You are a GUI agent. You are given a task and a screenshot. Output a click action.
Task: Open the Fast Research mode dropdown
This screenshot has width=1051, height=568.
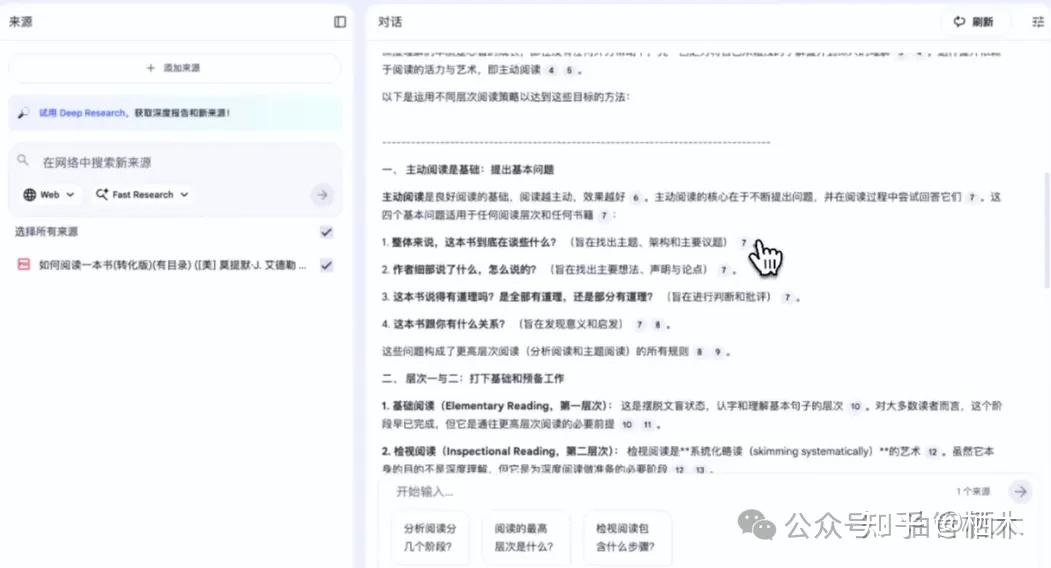142,195
